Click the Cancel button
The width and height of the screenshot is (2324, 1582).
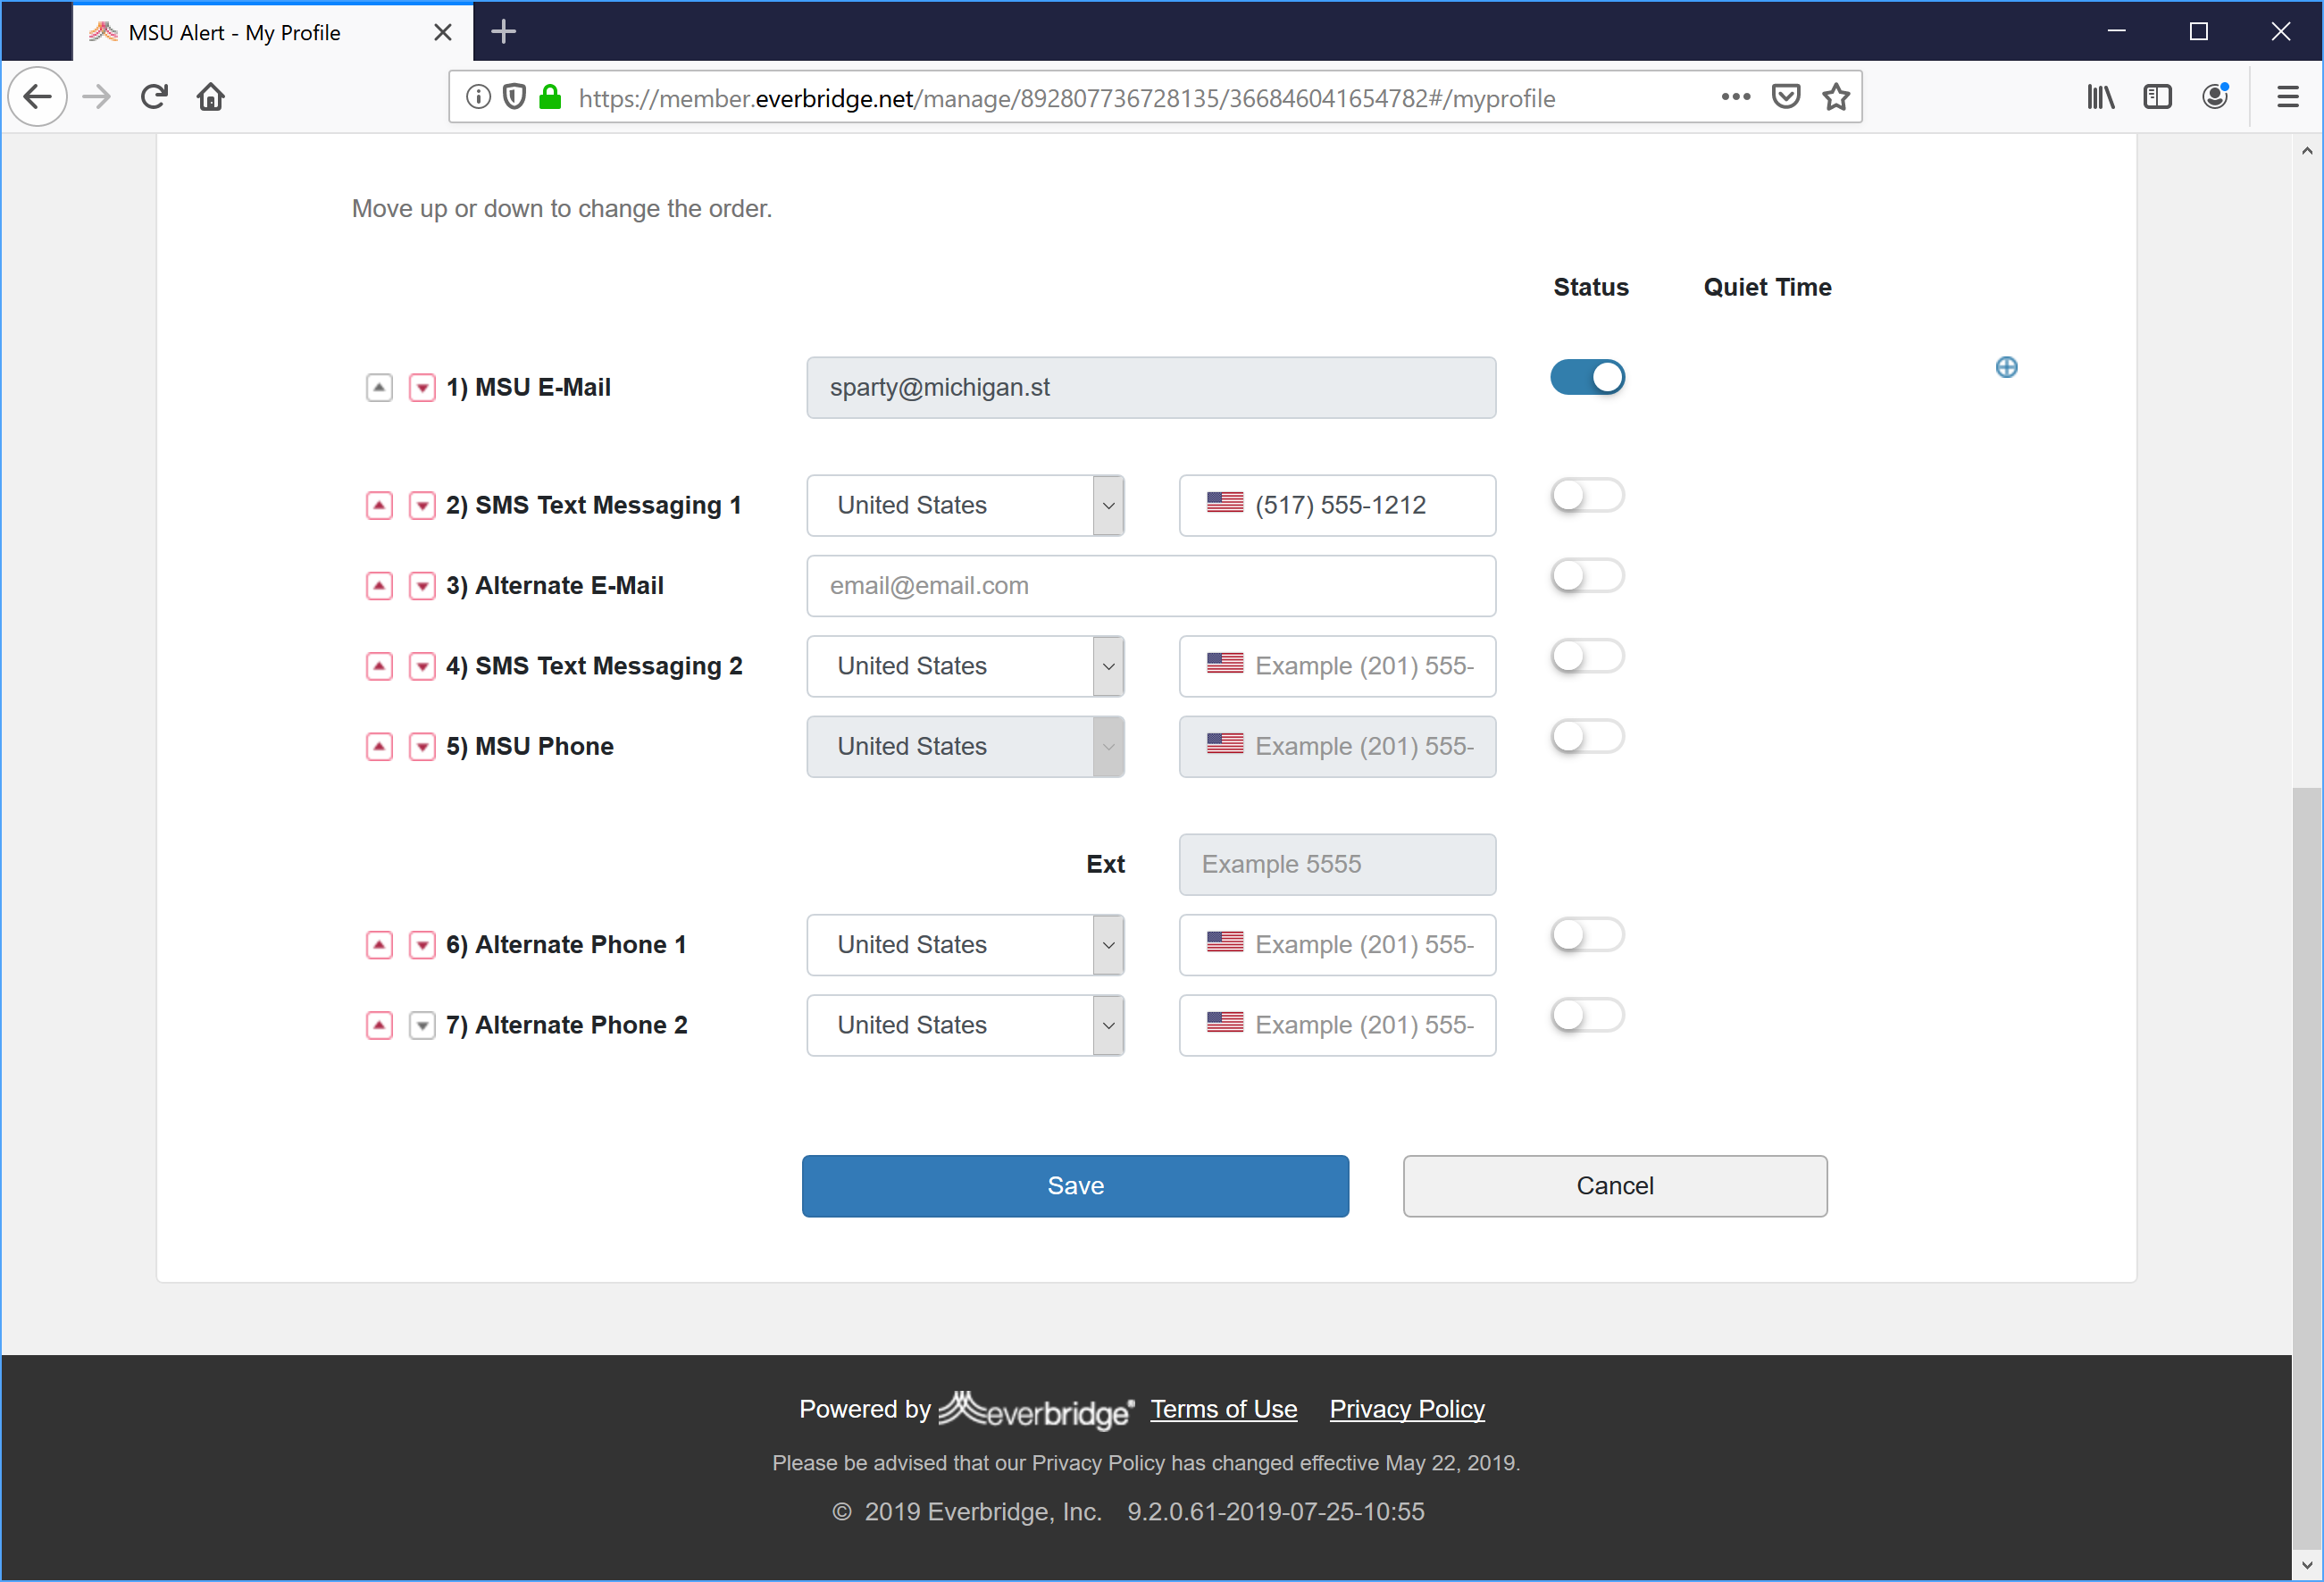point(1613,1184)
